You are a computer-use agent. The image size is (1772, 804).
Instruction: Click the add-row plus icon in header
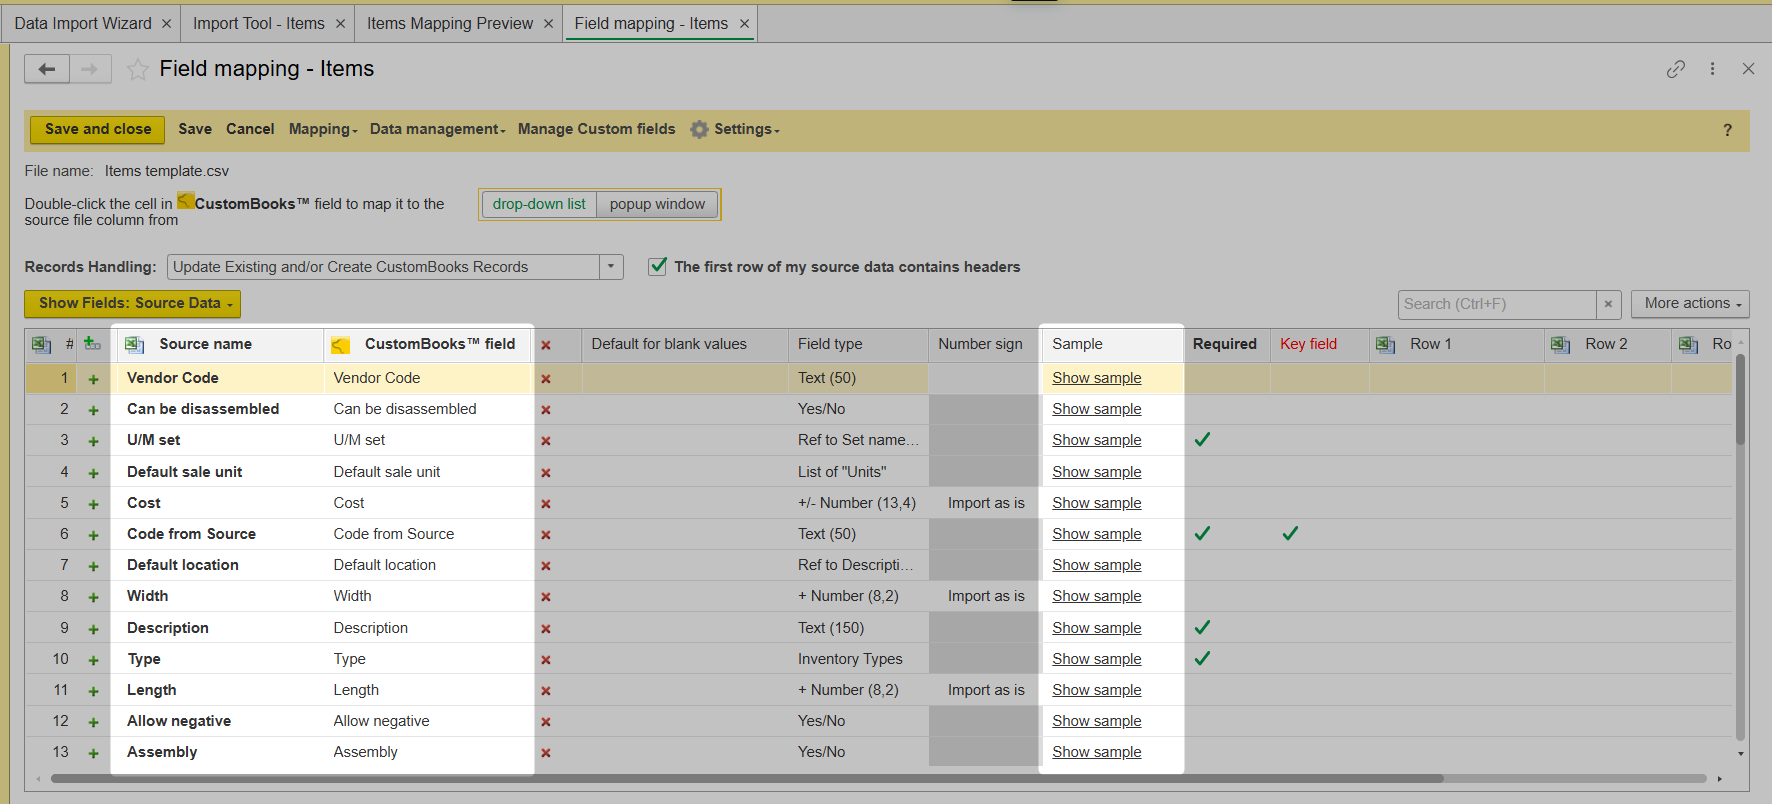point(92,344)
